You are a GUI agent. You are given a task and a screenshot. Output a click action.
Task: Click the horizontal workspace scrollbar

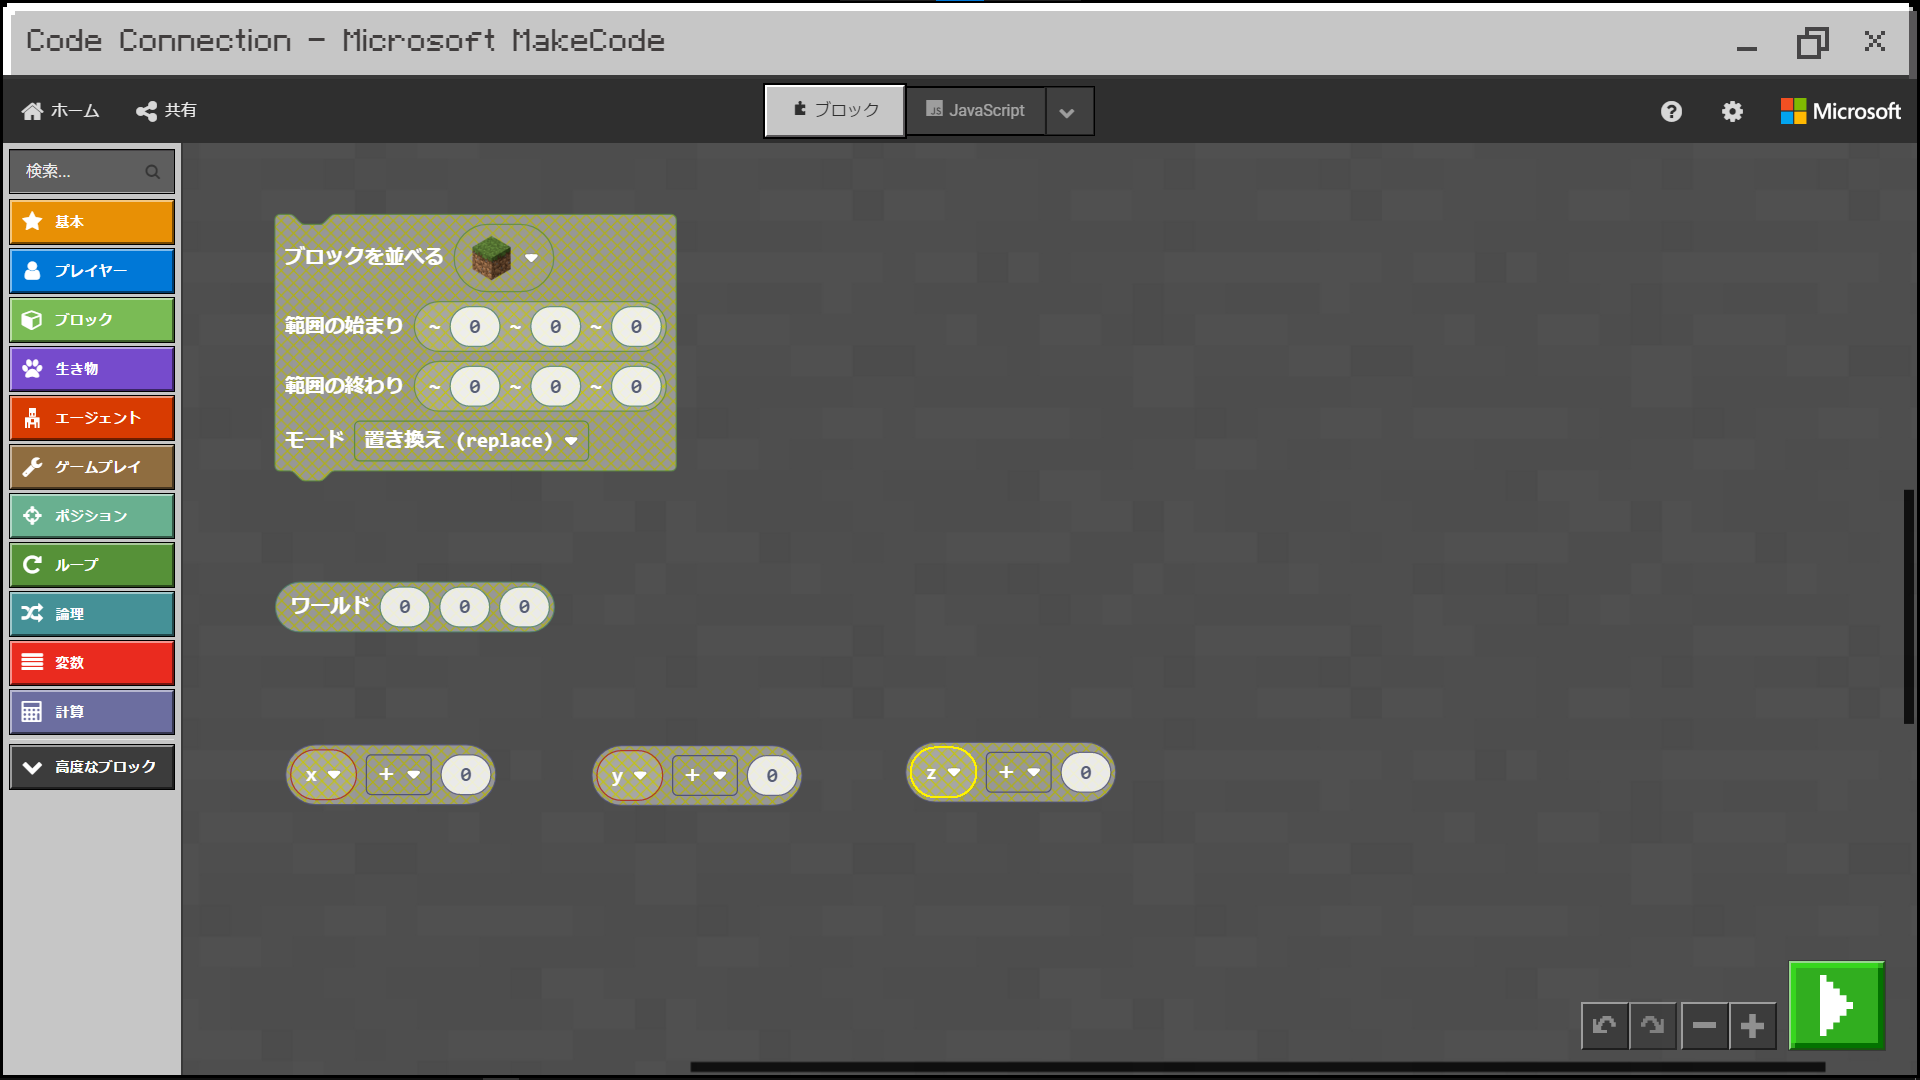coord(1257,1067)
